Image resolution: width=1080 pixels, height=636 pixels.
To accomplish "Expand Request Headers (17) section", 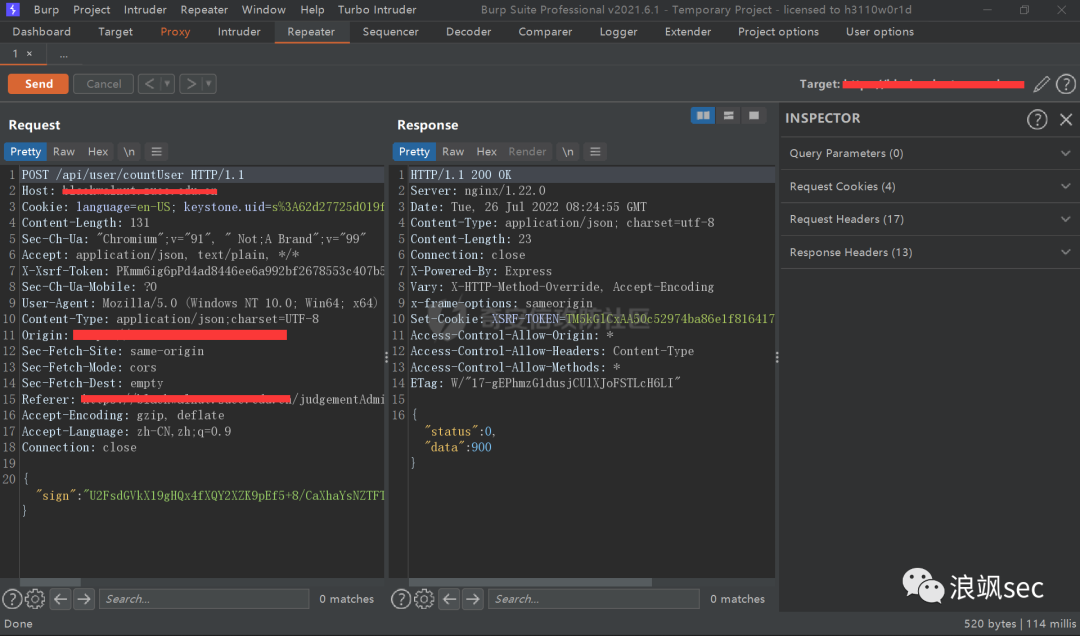I will click(930, 219).
